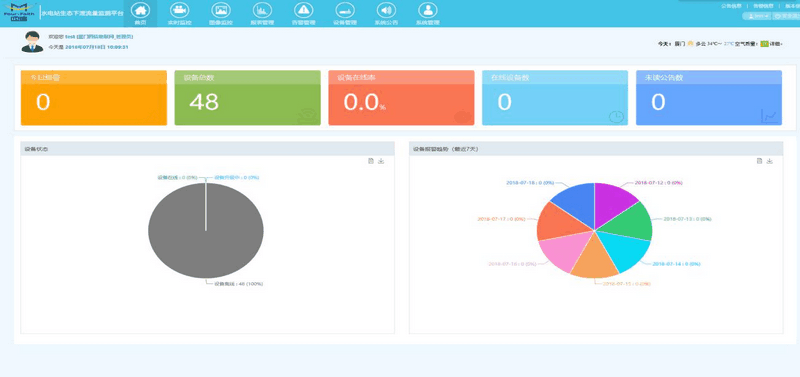This screenshot has width=800, height=377.
Task: Go to the Home tab
Action: pos(140,14)
